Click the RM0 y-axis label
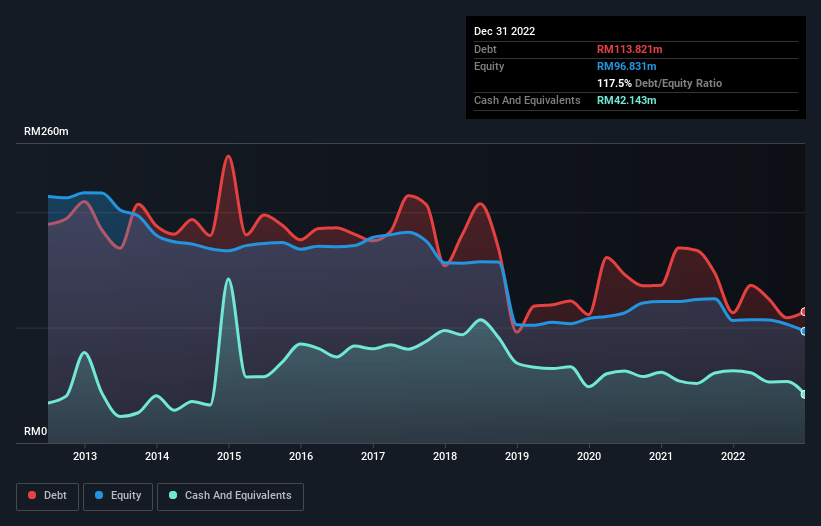The width and height of the screenshot is (821, 526). tap(35, 431)
